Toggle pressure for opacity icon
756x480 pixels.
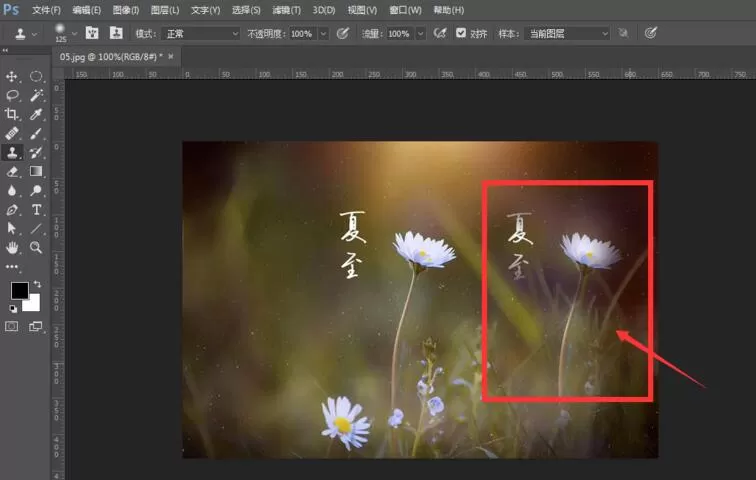342,33
